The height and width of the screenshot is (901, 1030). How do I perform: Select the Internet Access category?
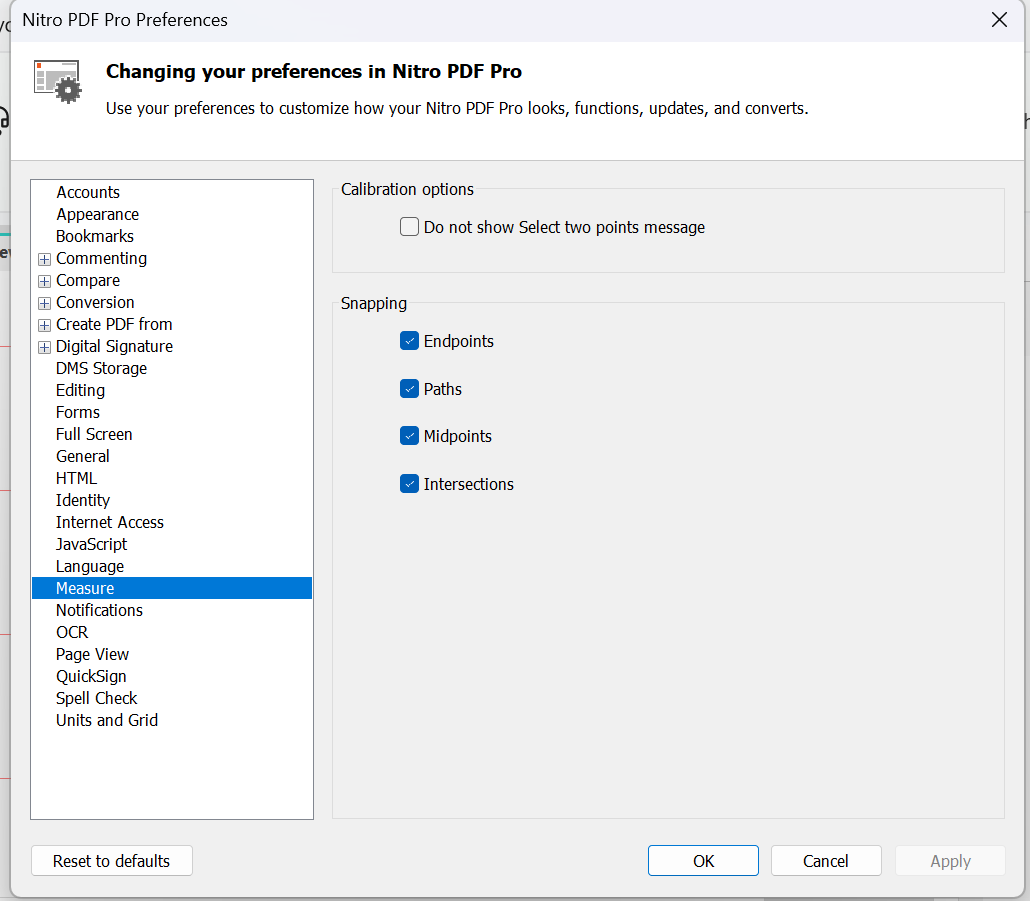pos(110,523)
